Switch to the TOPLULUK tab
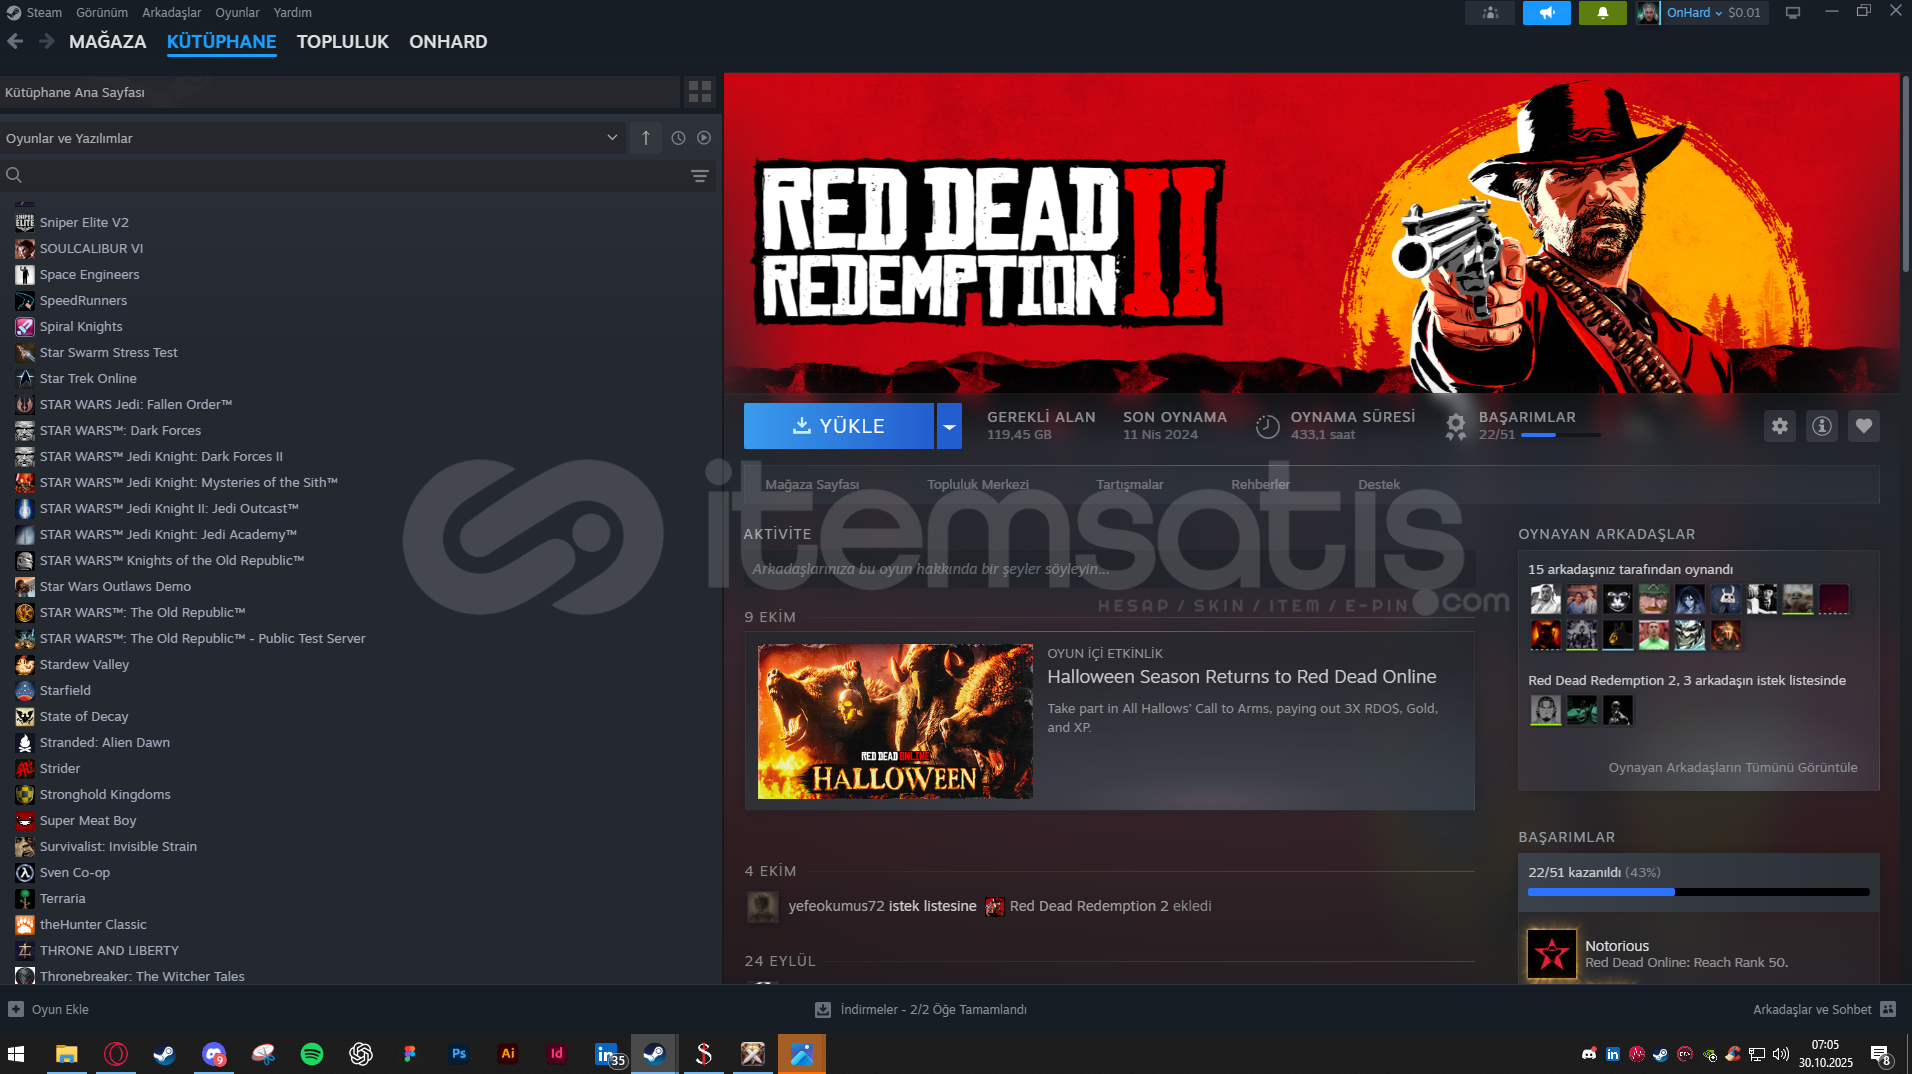The width and height of the screenshot is (1912, 1074). pyautogui.click(x=343, y=42)
